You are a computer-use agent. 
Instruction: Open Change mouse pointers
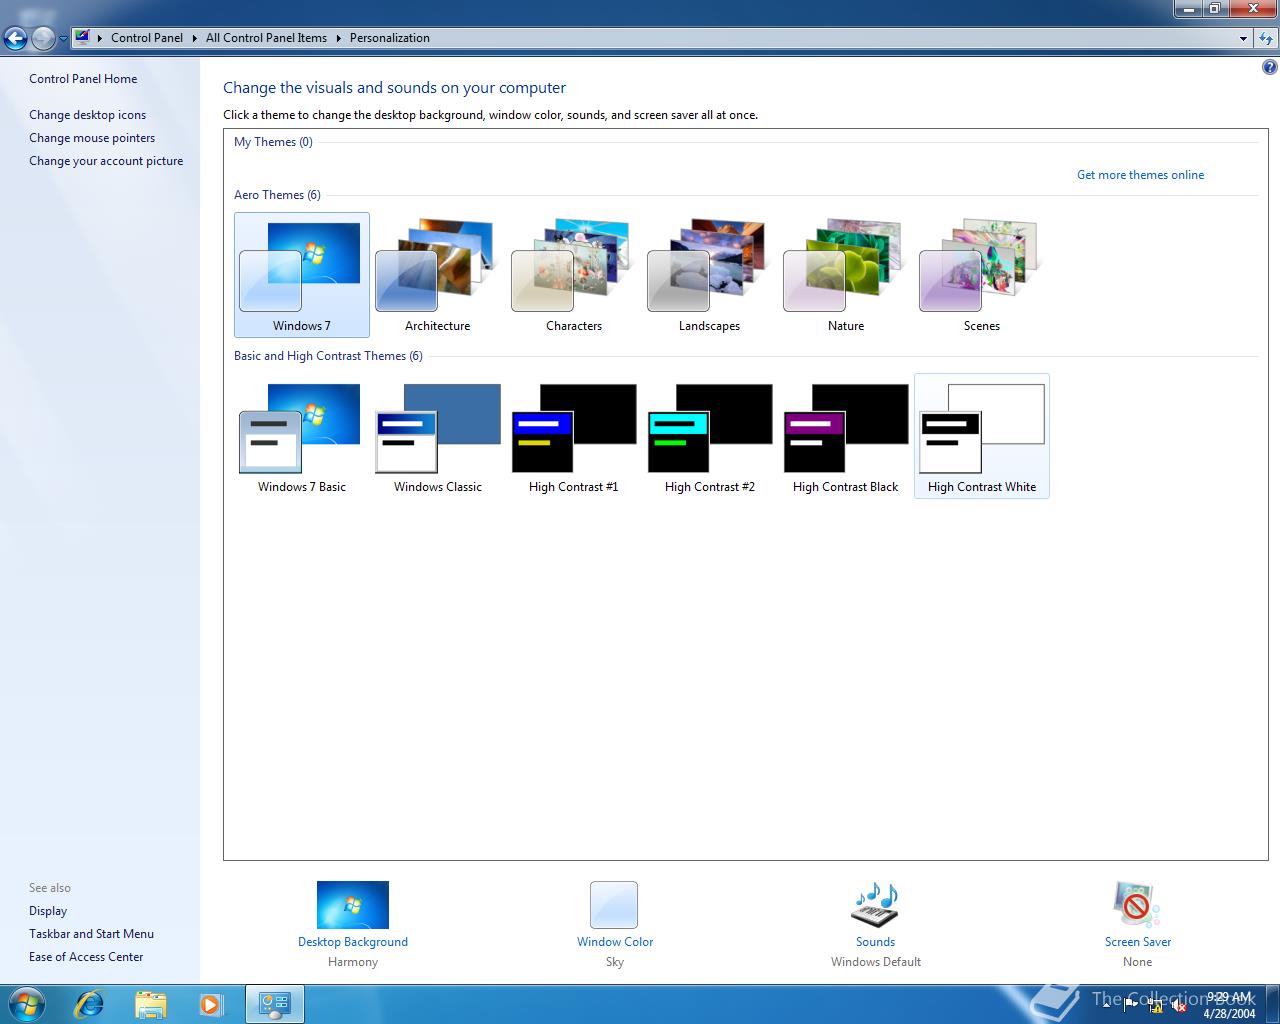pos(92,138)
